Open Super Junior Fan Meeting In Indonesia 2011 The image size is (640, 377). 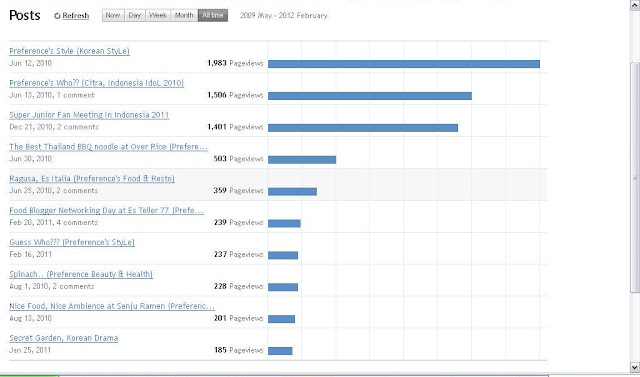point(89,115)
